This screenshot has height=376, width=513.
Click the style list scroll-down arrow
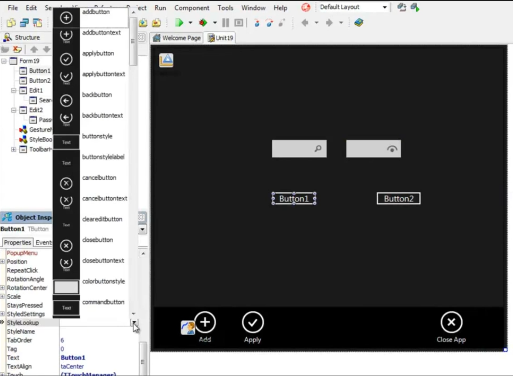tap(133, 314)
